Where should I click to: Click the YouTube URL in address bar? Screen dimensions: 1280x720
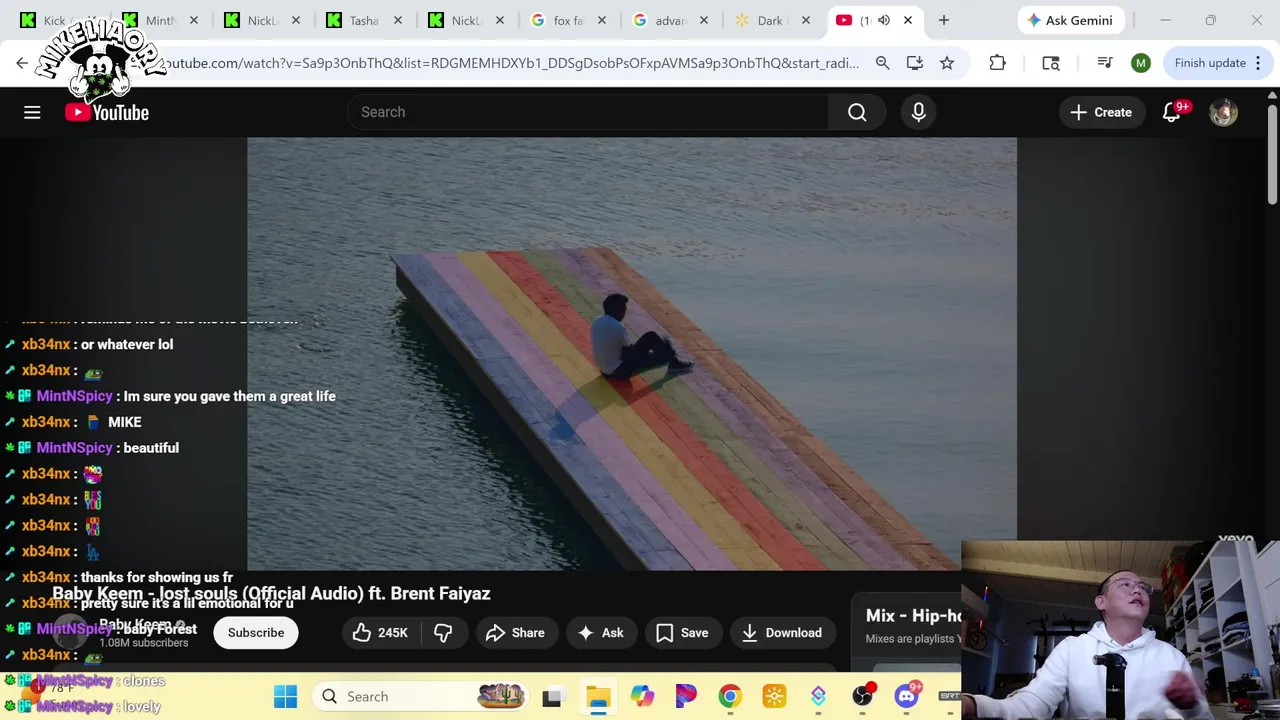tap(510, 63)
